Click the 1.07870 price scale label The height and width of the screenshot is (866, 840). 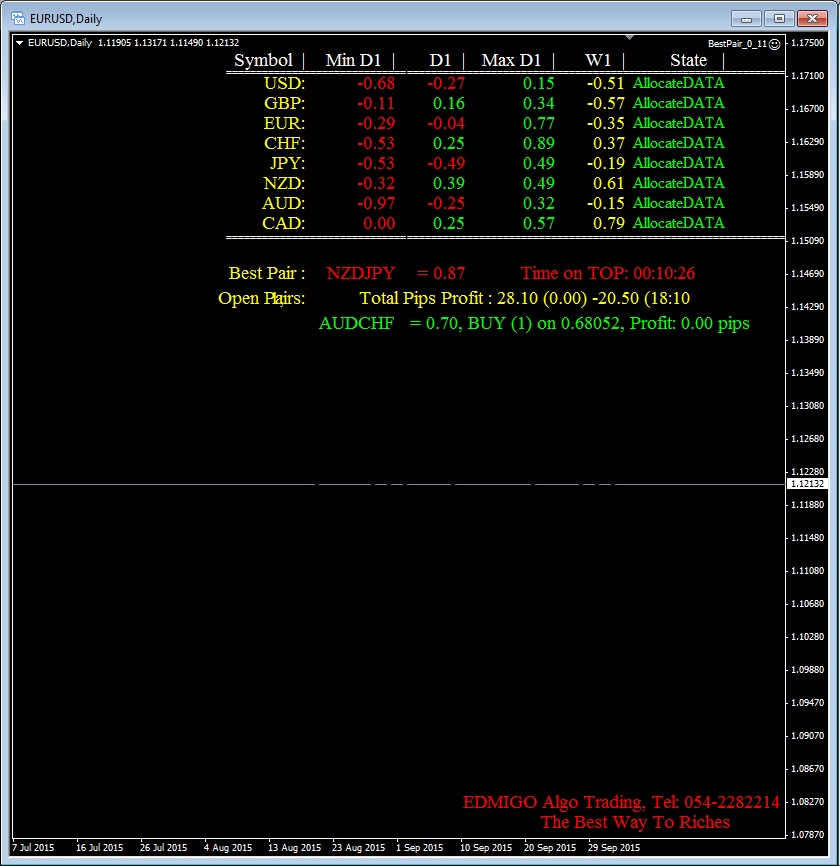pyautogui.click(x=807, y=835)
